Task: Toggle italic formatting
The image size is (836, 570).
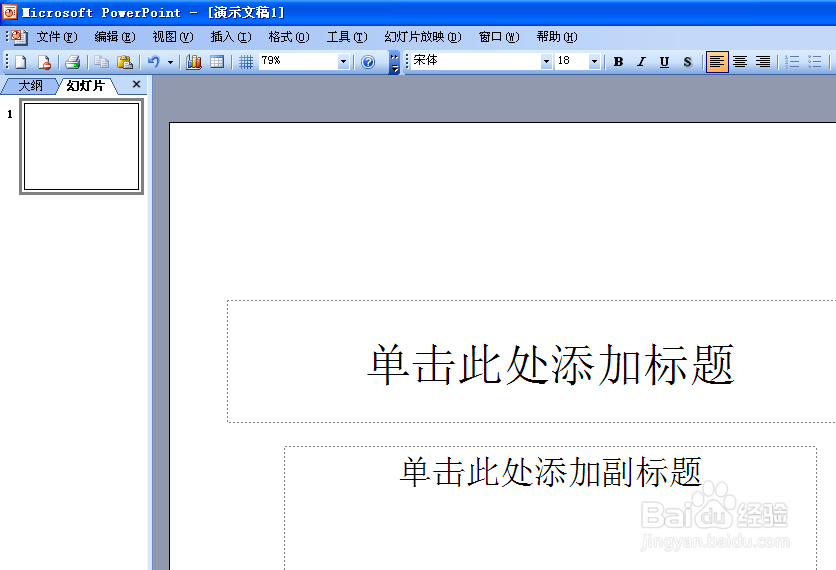Action: coord(641,62)
